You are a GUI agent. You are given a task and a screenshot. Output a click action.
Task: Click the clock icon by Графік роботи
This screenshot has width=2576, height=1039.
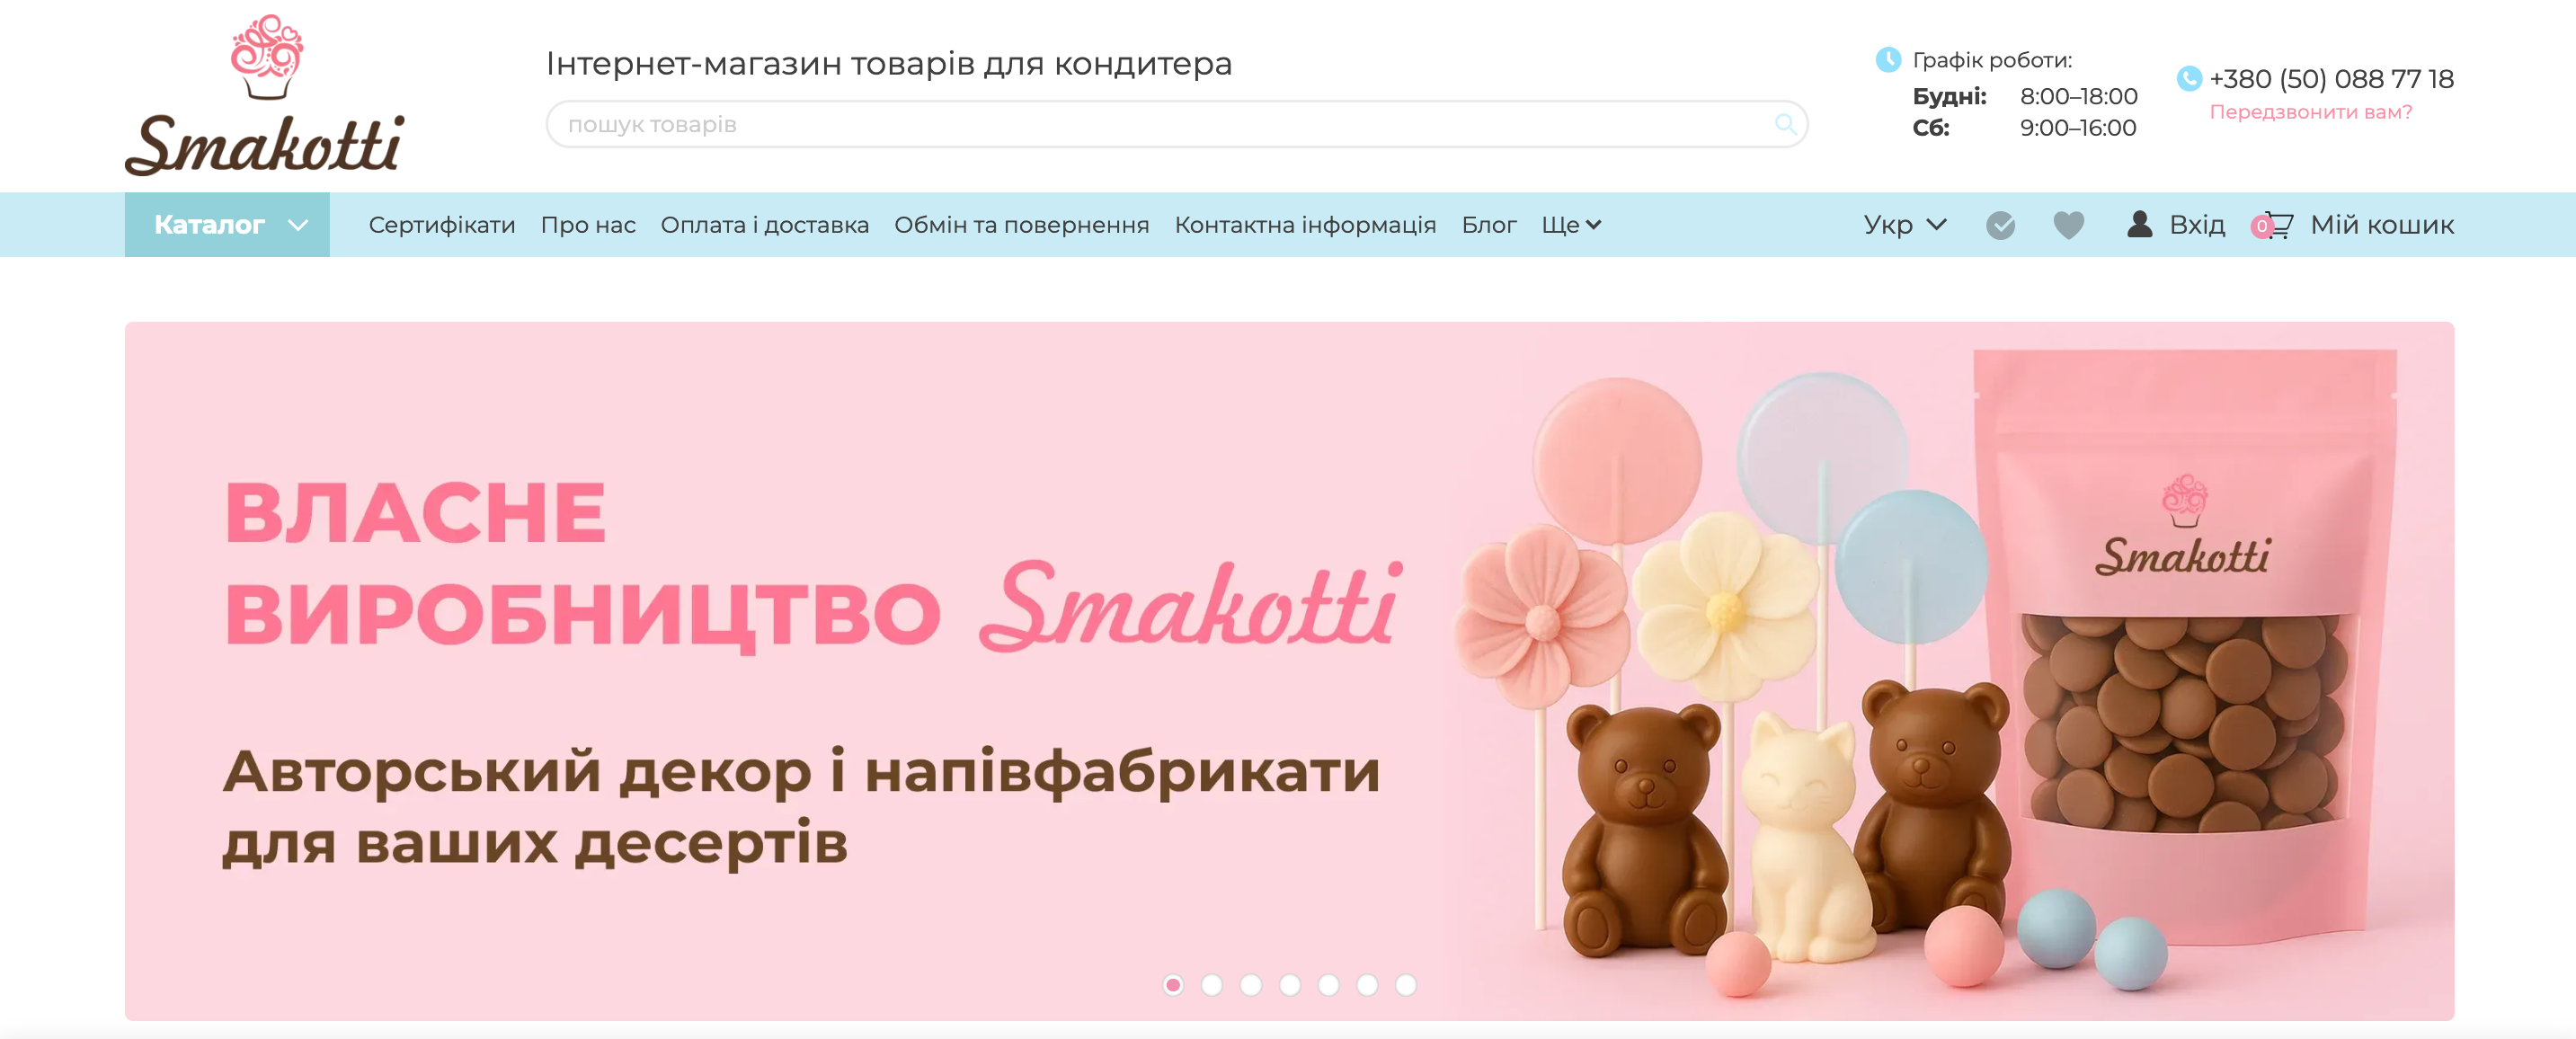coord(1887,60)
